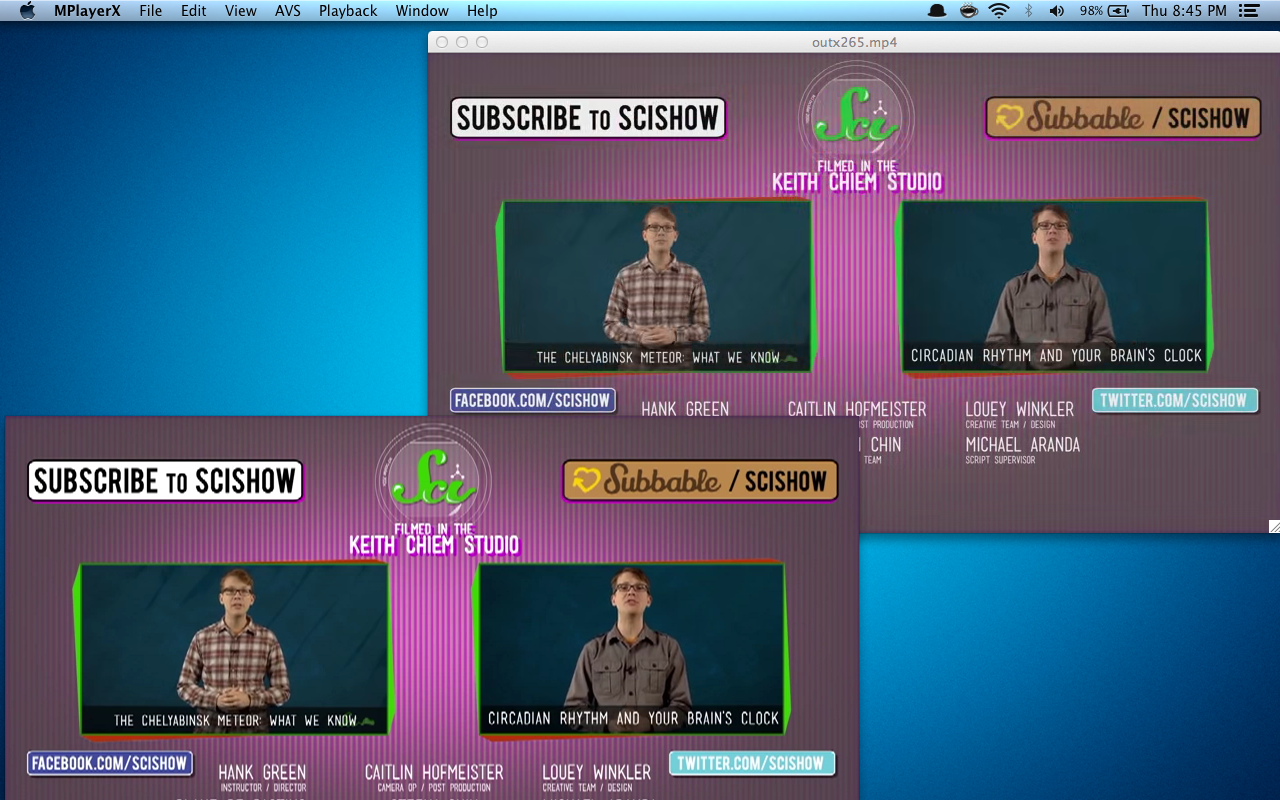Screen dimensions: 1280x800
Task: Click Subbable / SciShow in front video window
Action: (x=700, y=481)
